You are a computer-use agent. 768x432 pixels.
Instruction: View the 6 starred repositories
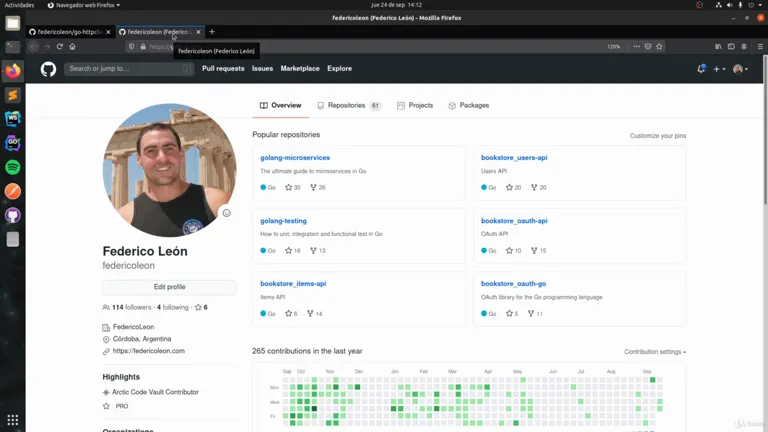(x=201, y=308)
